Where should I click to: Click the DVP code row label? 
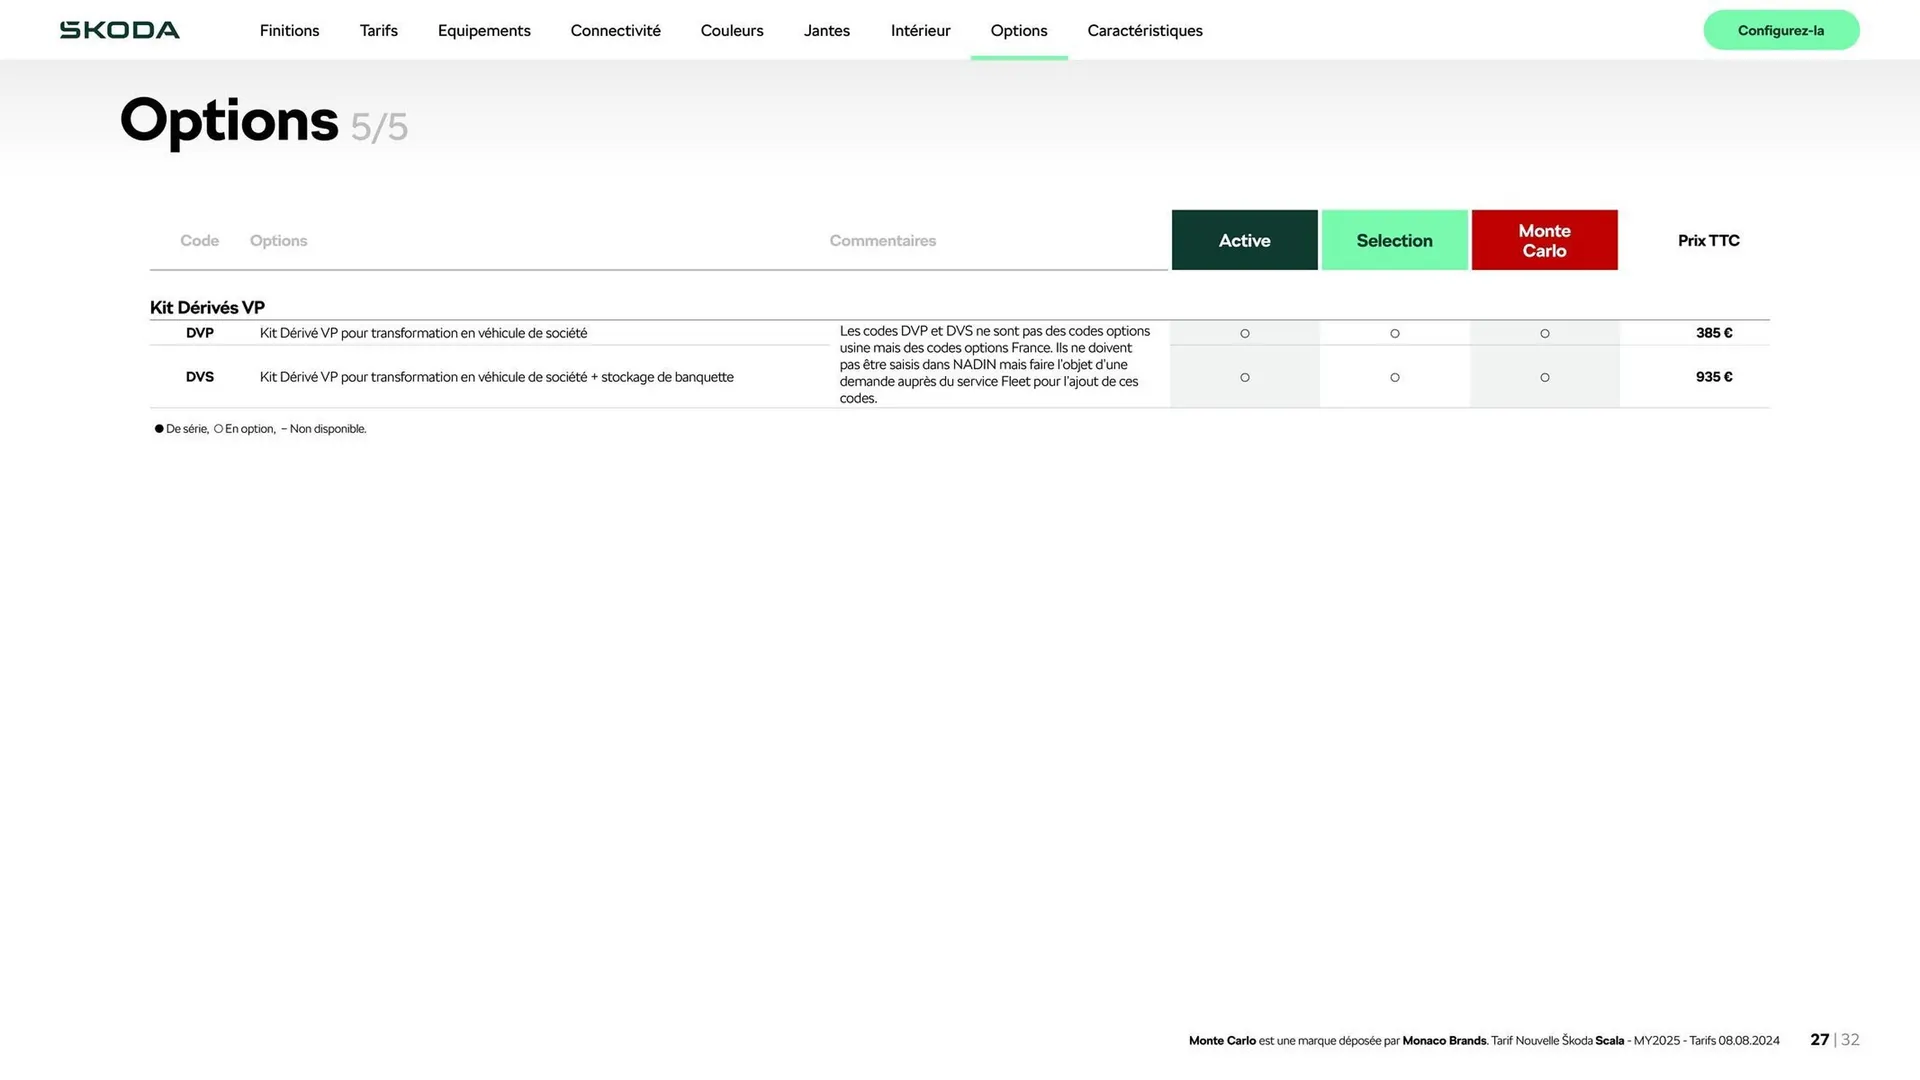click(200, 333)
